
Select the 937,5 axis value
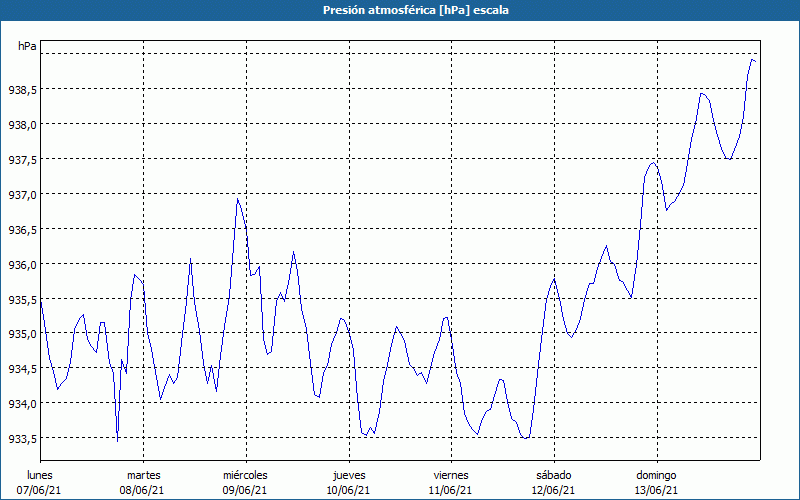pos(22,160)
